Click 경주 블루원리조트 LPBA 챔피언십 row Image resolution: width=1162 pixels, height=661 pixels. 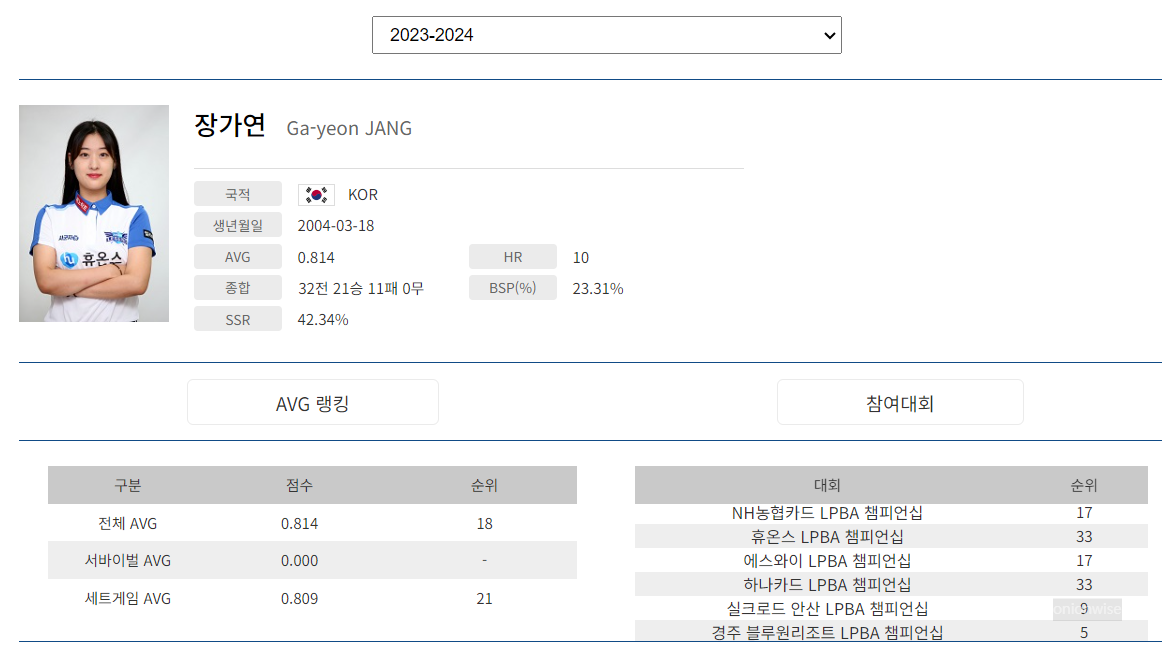pos(828,632)
